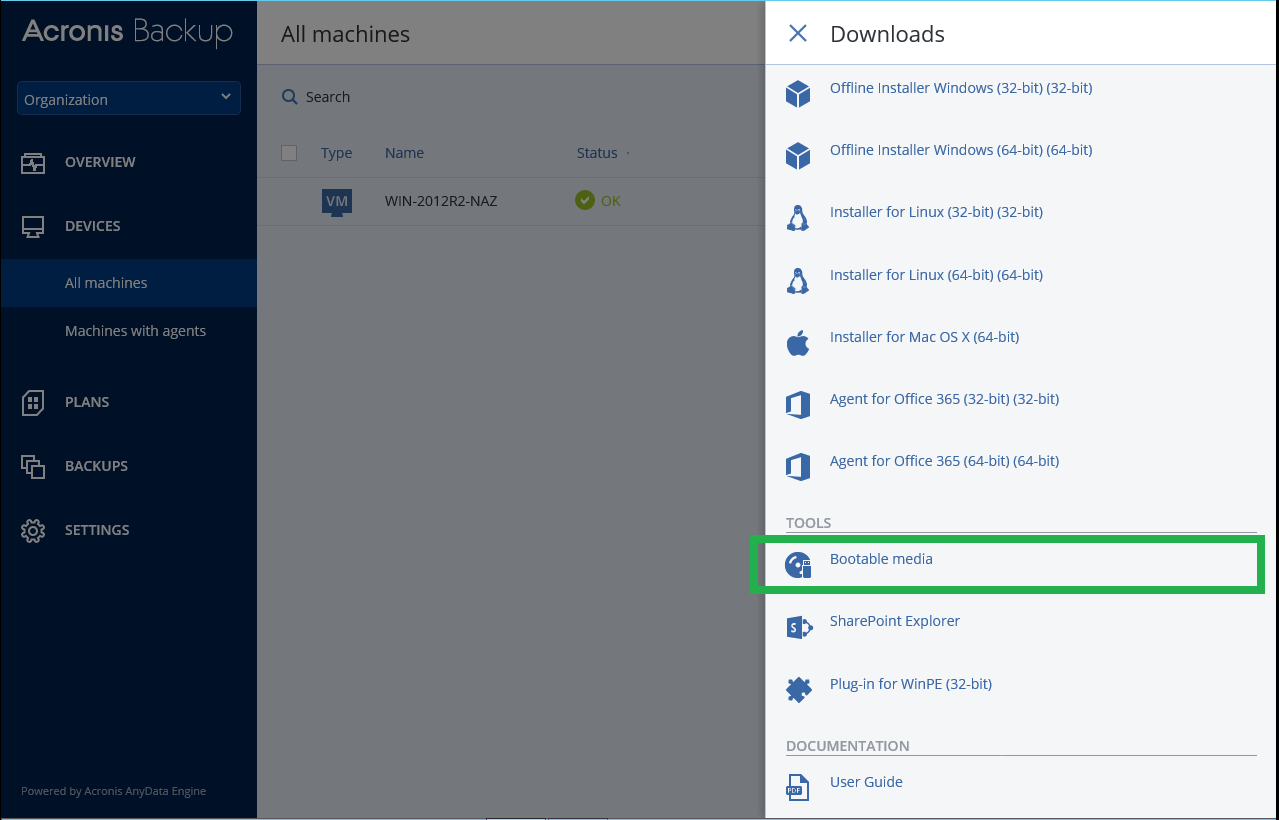Download Installer for Linux (64-bit)
This screenshot has height=820, width=1279.
[x=936, y=275]
